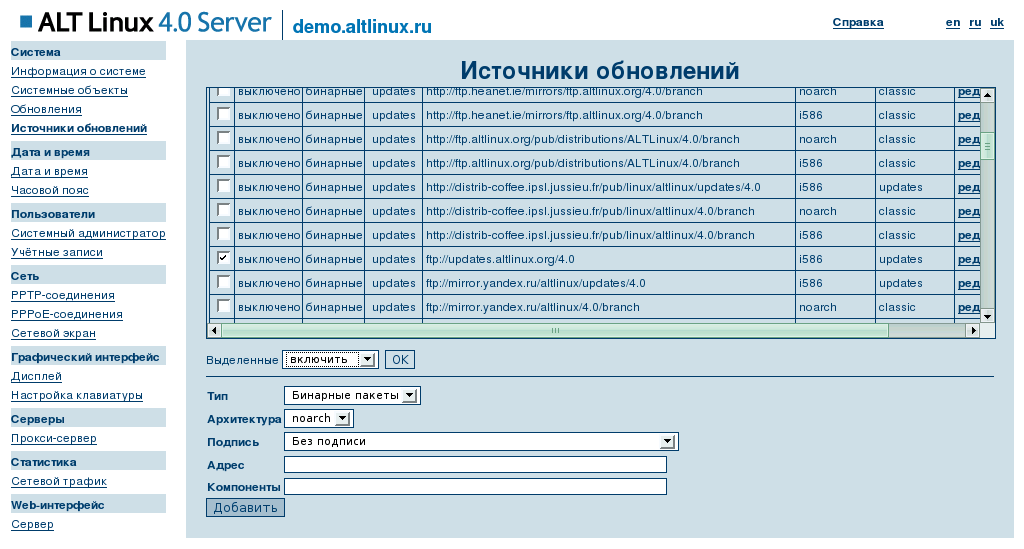Click the 'Адрес' input field
1024x549 pixels.
[475, 465]
